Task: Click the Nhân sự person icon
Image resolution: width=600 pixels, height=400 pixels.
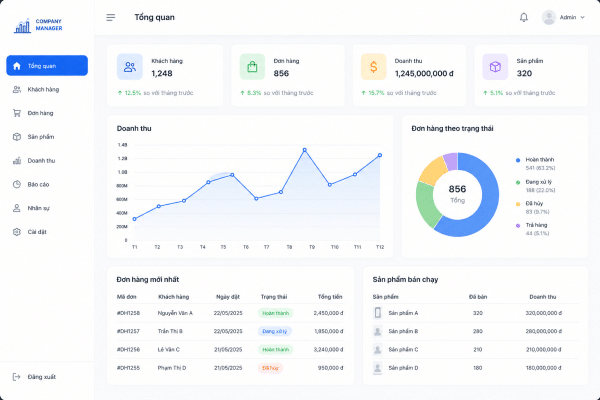Action: point(16,208)
